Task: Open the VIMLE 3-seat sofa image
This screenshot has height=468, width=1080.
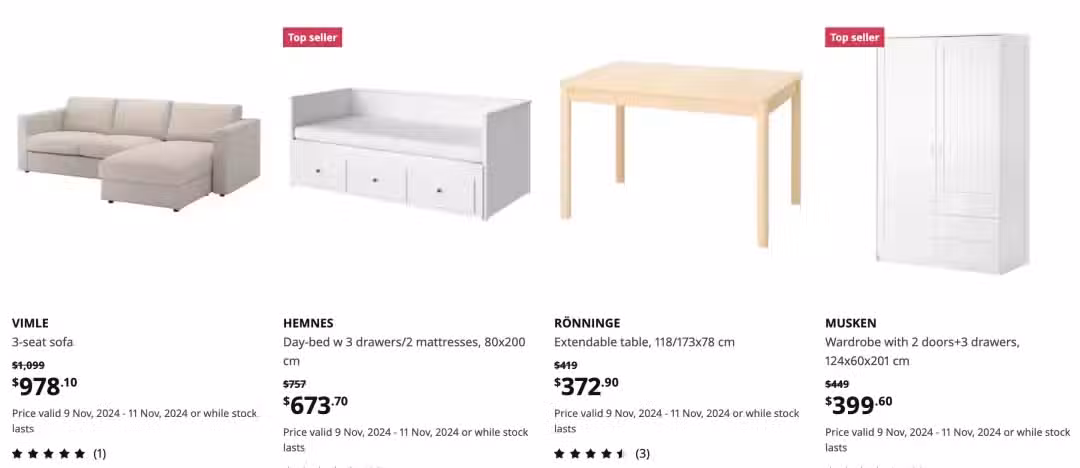Action: 138,153
